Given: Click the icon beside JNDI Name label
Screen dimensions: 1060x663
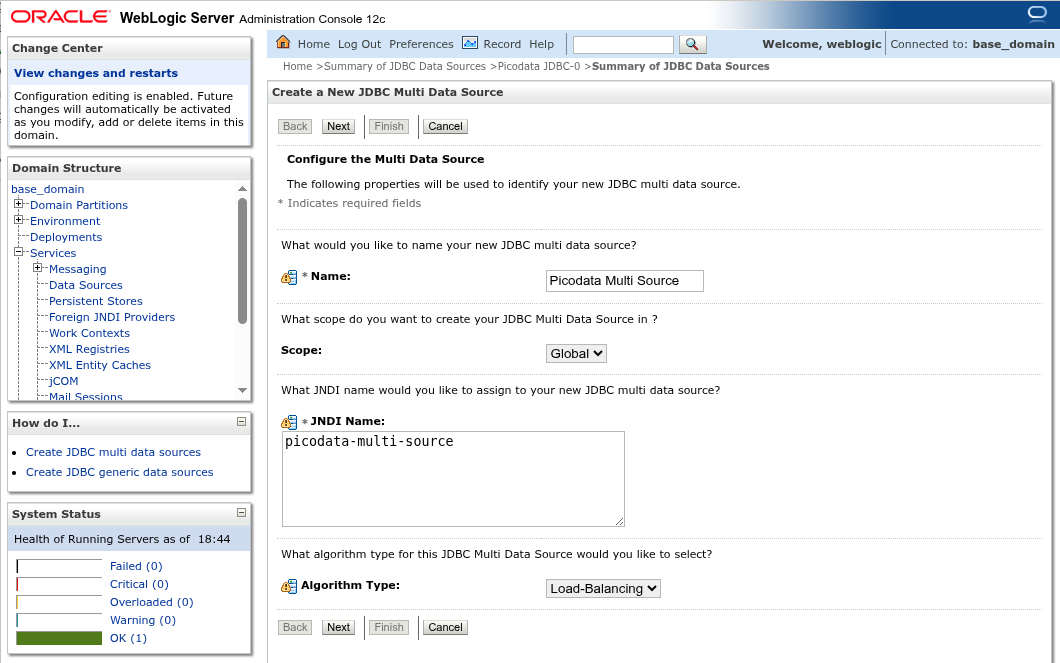Looking at the screenshot, I should [289, 422].
